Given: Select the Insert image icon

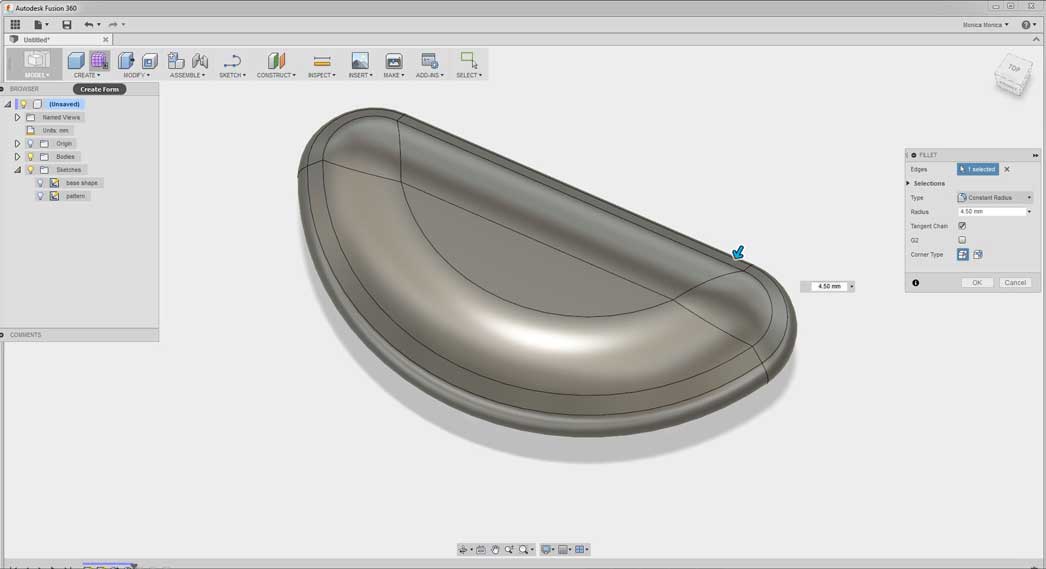Looking at the screenshot, I should (360, 61).
